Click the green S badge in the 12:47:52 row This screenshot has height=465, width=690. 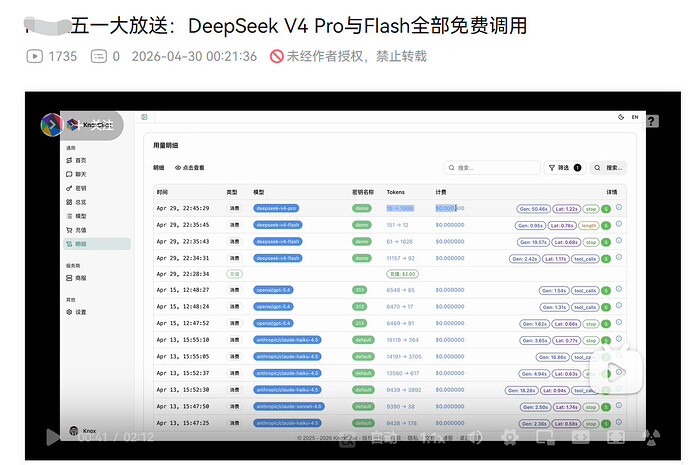click(606, 324)
